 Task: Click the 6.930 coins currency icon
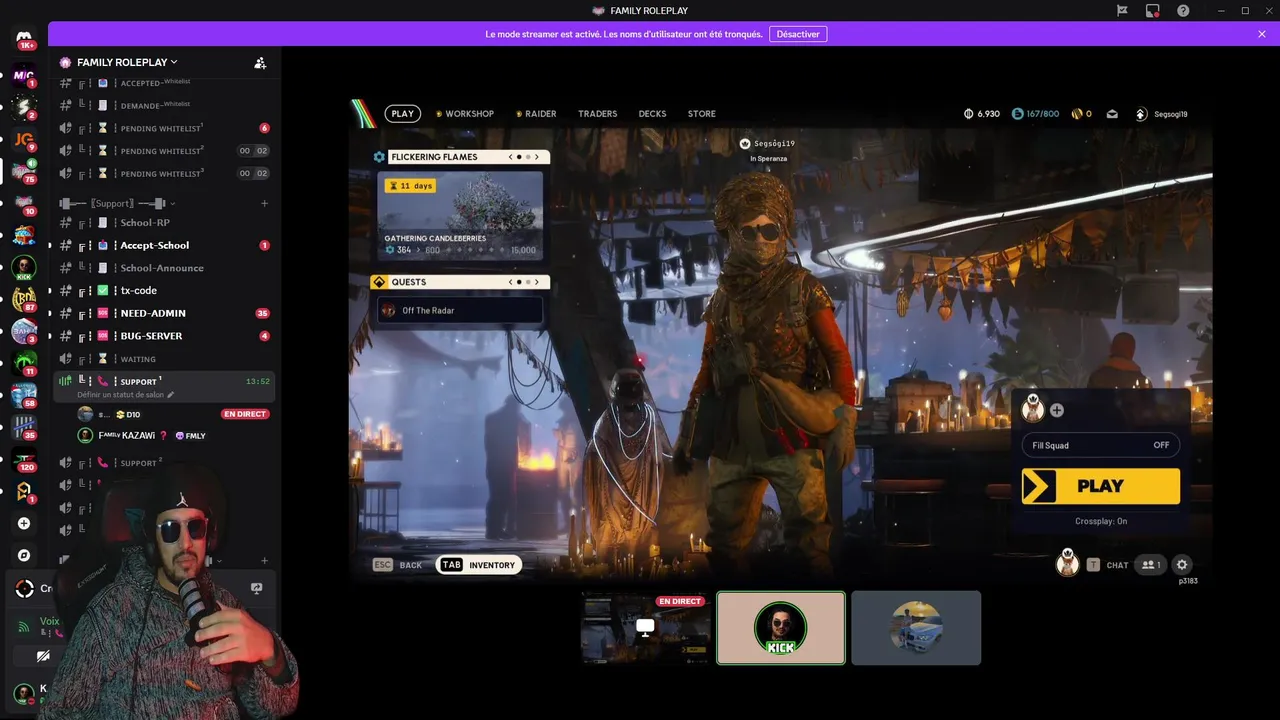(x=968, y=114)
